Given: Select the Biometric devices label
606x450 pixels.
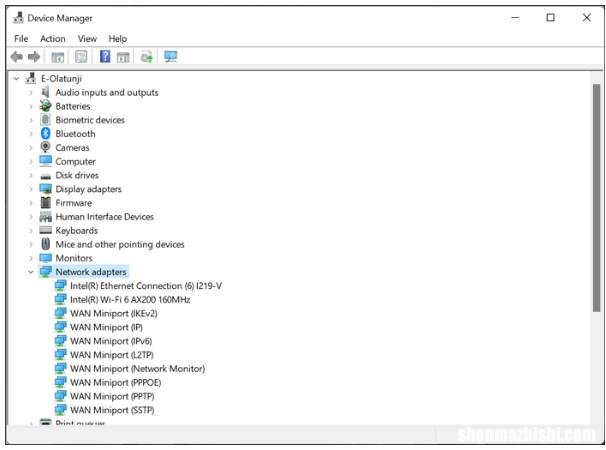Looking at the screenshot, I should point(90,120).
